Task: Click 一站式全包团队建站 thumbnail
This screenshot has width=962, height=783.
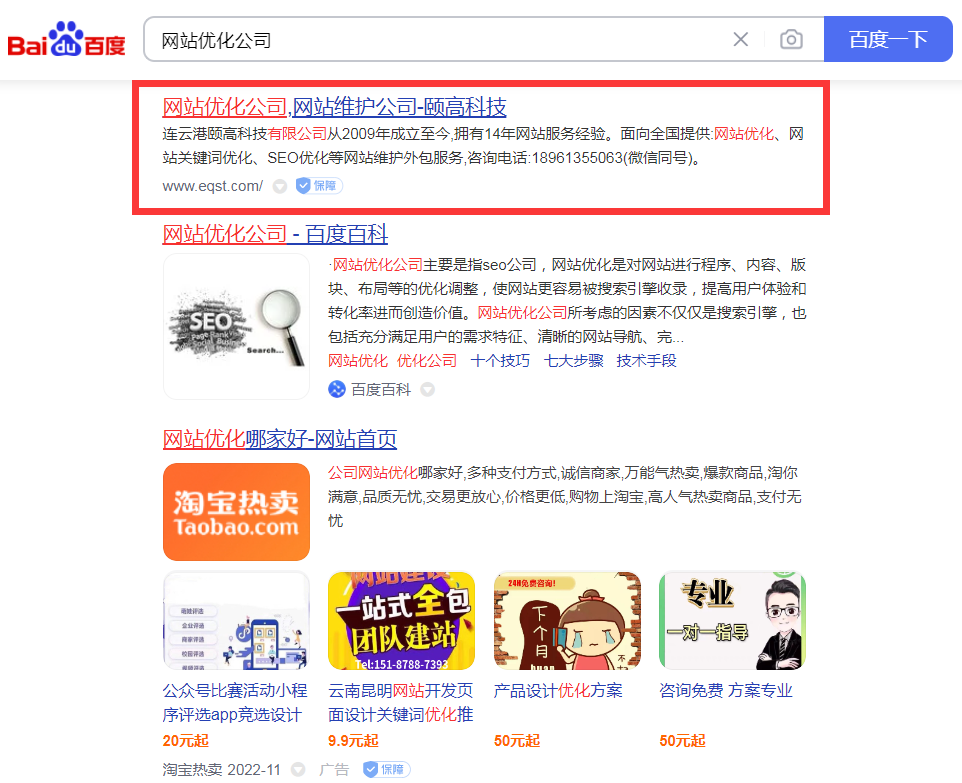Action: pyautogui.click(x=401, y=620)
